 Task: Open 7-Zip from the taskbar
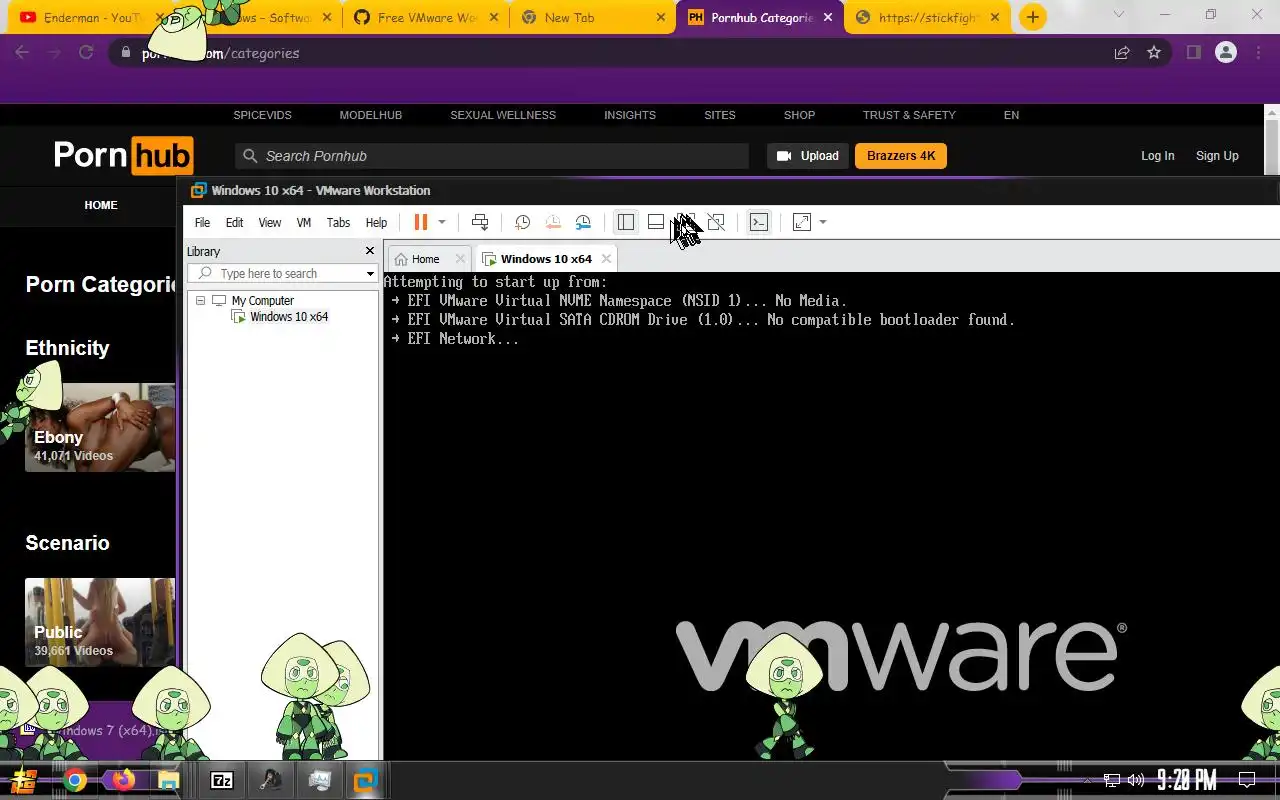click(x=222, y=780)
